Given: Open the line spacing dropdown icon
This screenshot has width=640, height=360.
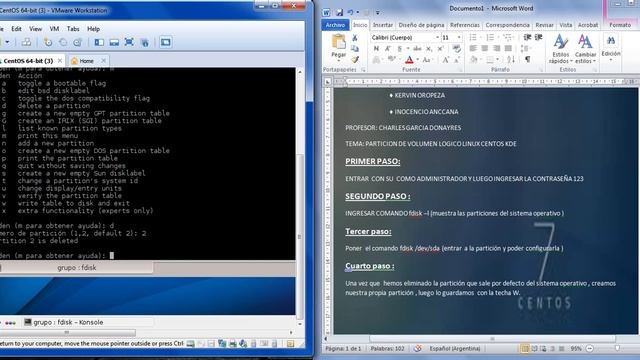Looking at the screenshot, I should [525, 49].
